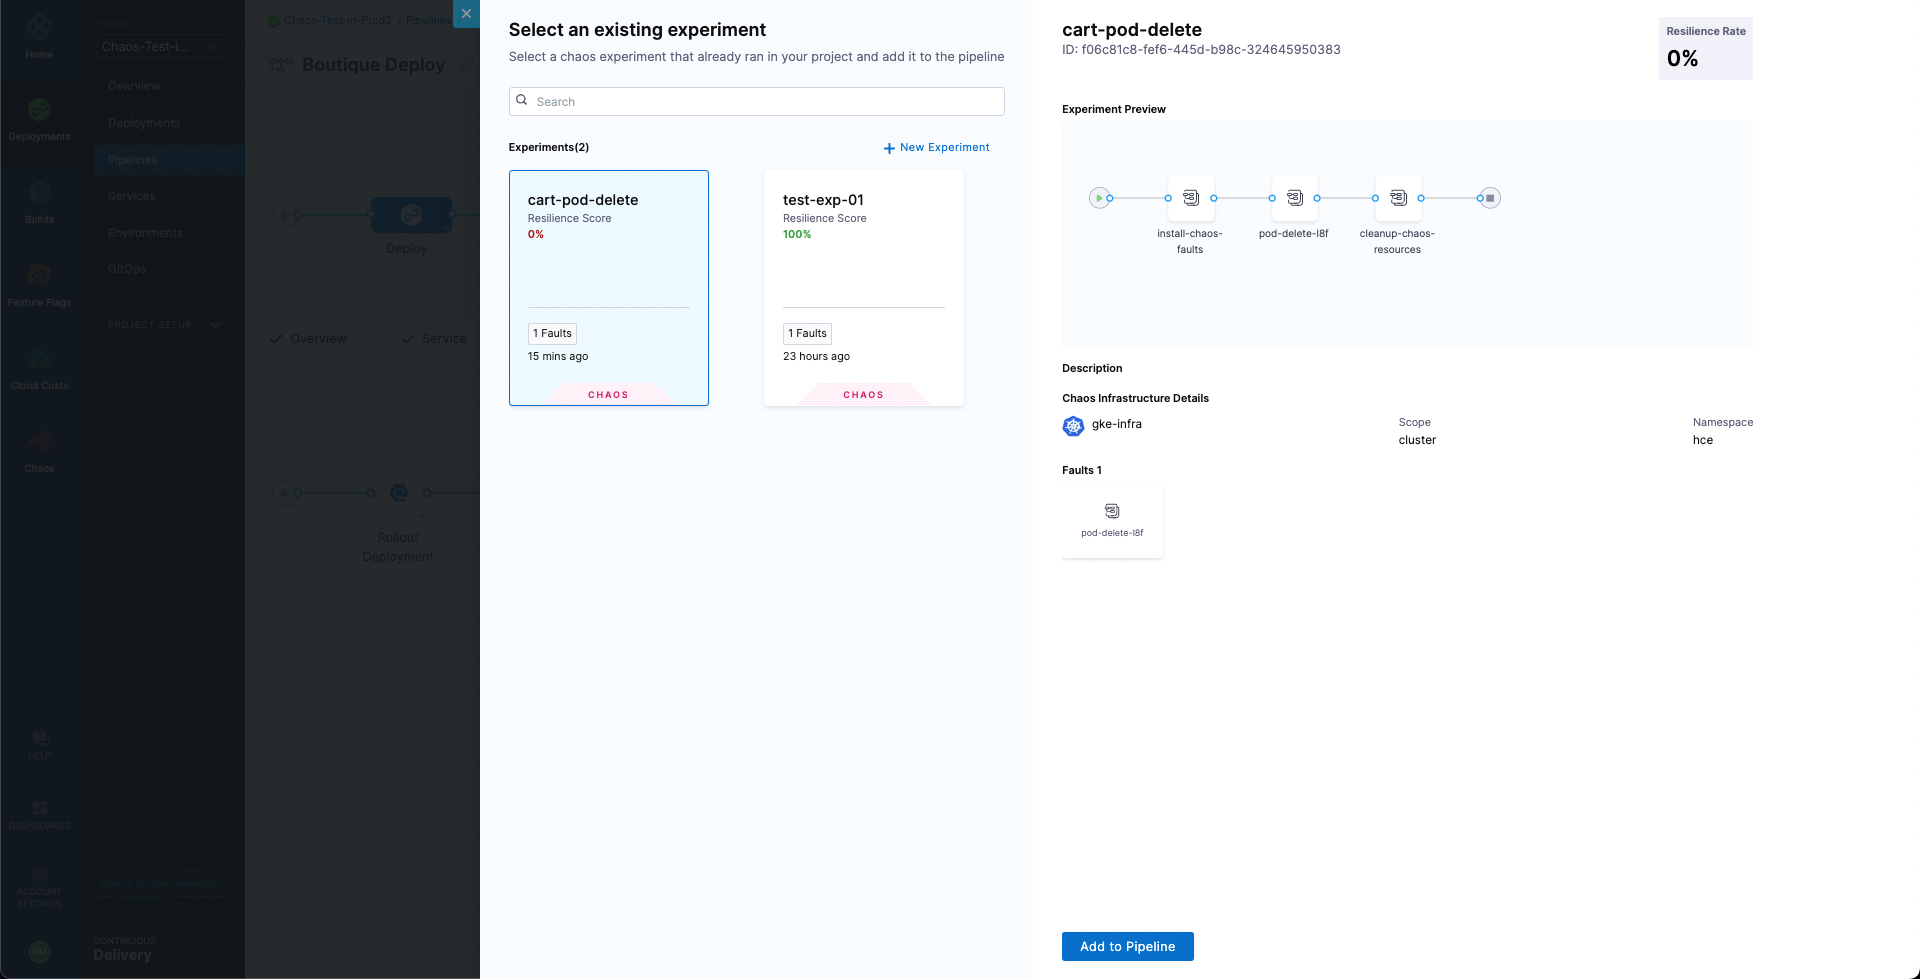
Task: Click the start node of experiment preview
Action: 1099,198
